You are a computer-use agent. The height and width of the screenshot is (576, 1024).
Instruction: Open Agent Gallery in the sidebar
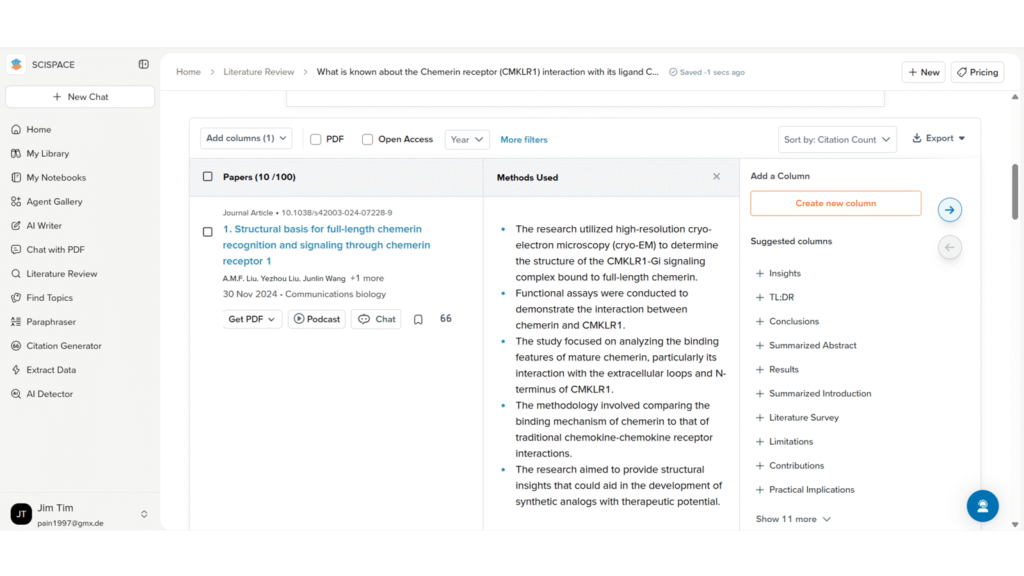(x=54, y=202)
